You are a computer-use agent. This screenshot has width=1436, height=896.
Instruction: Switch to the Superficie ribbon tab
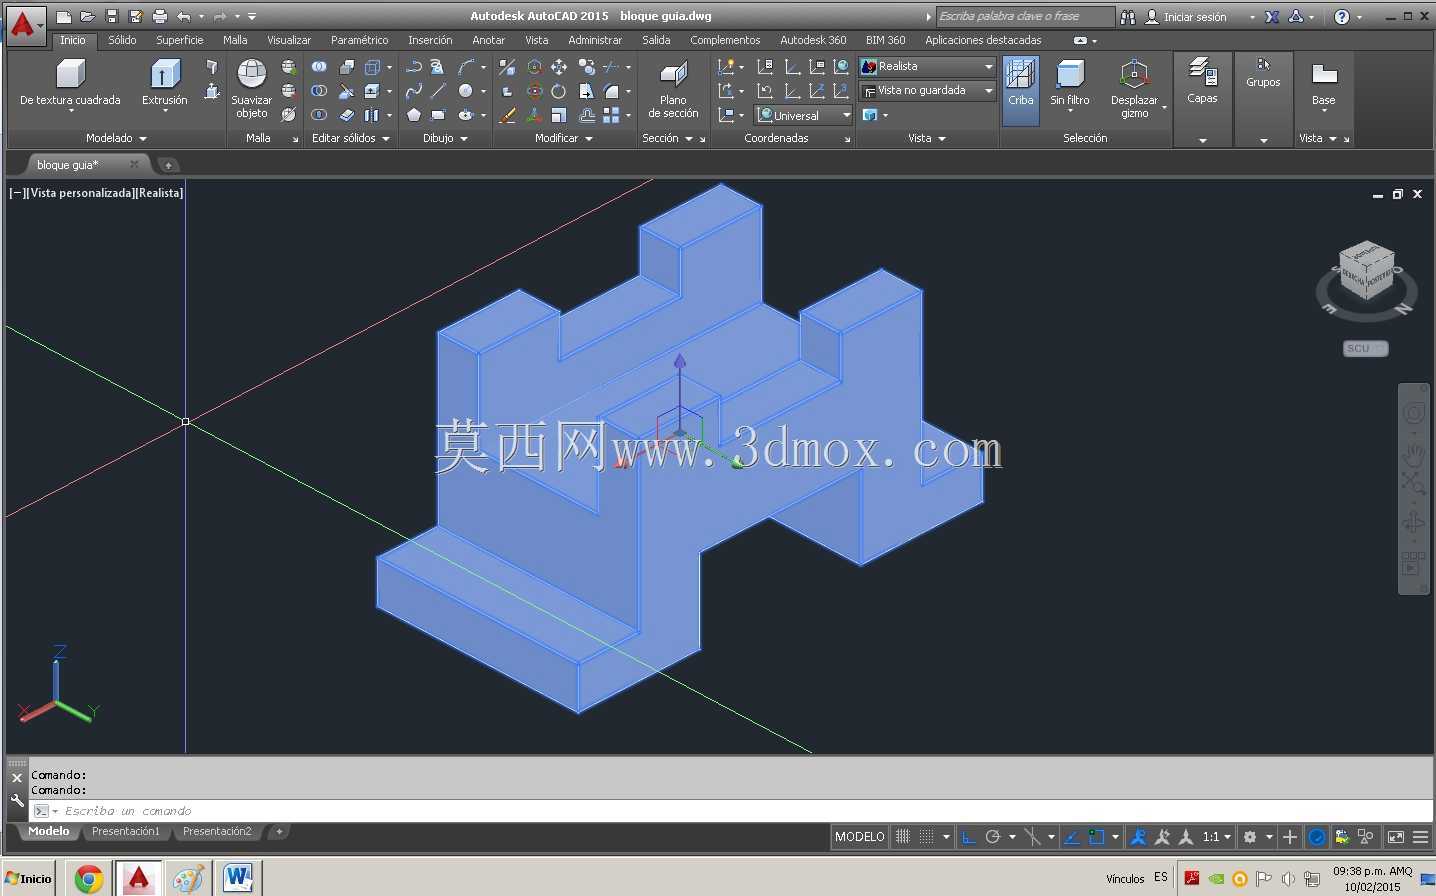pos(180,40)
